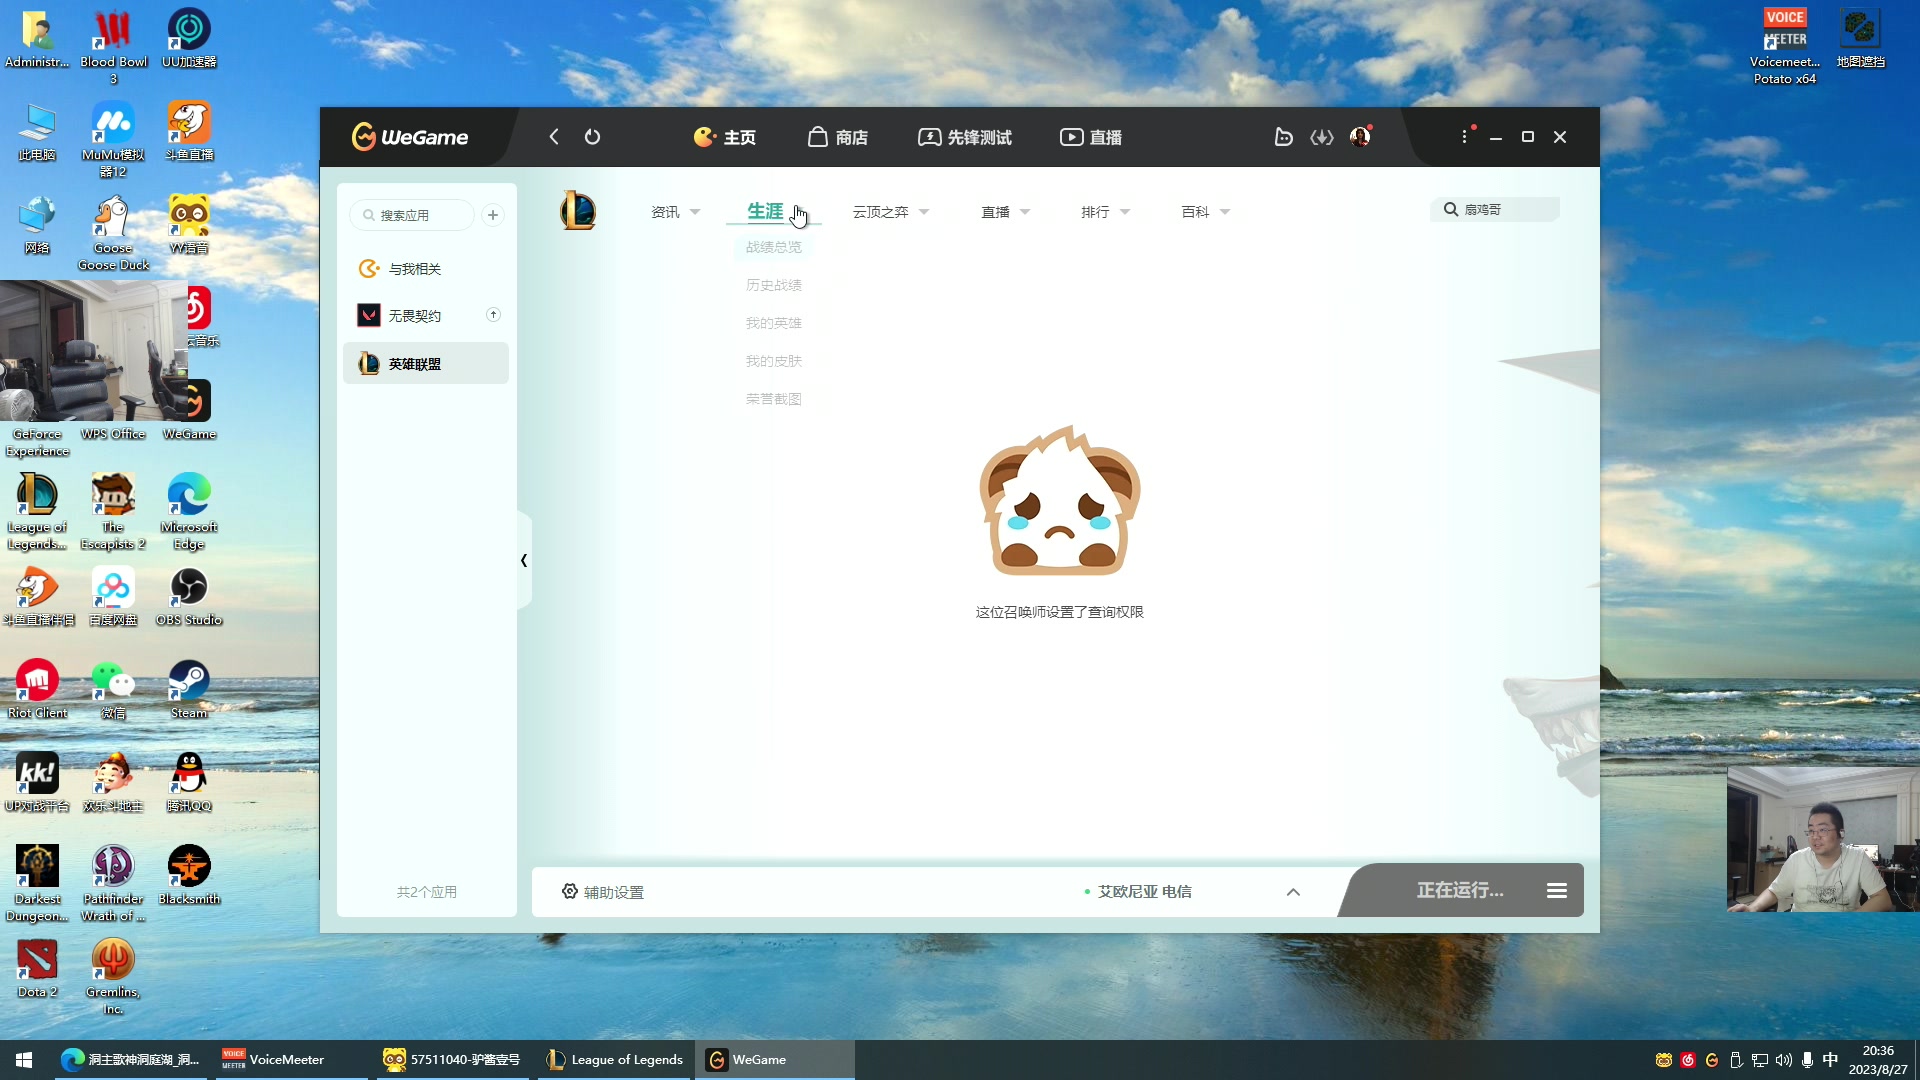The width and height of the screenshot is (1920, 1080).
Task: Open the three-dot more menu
Action: tap(1465, 136)
